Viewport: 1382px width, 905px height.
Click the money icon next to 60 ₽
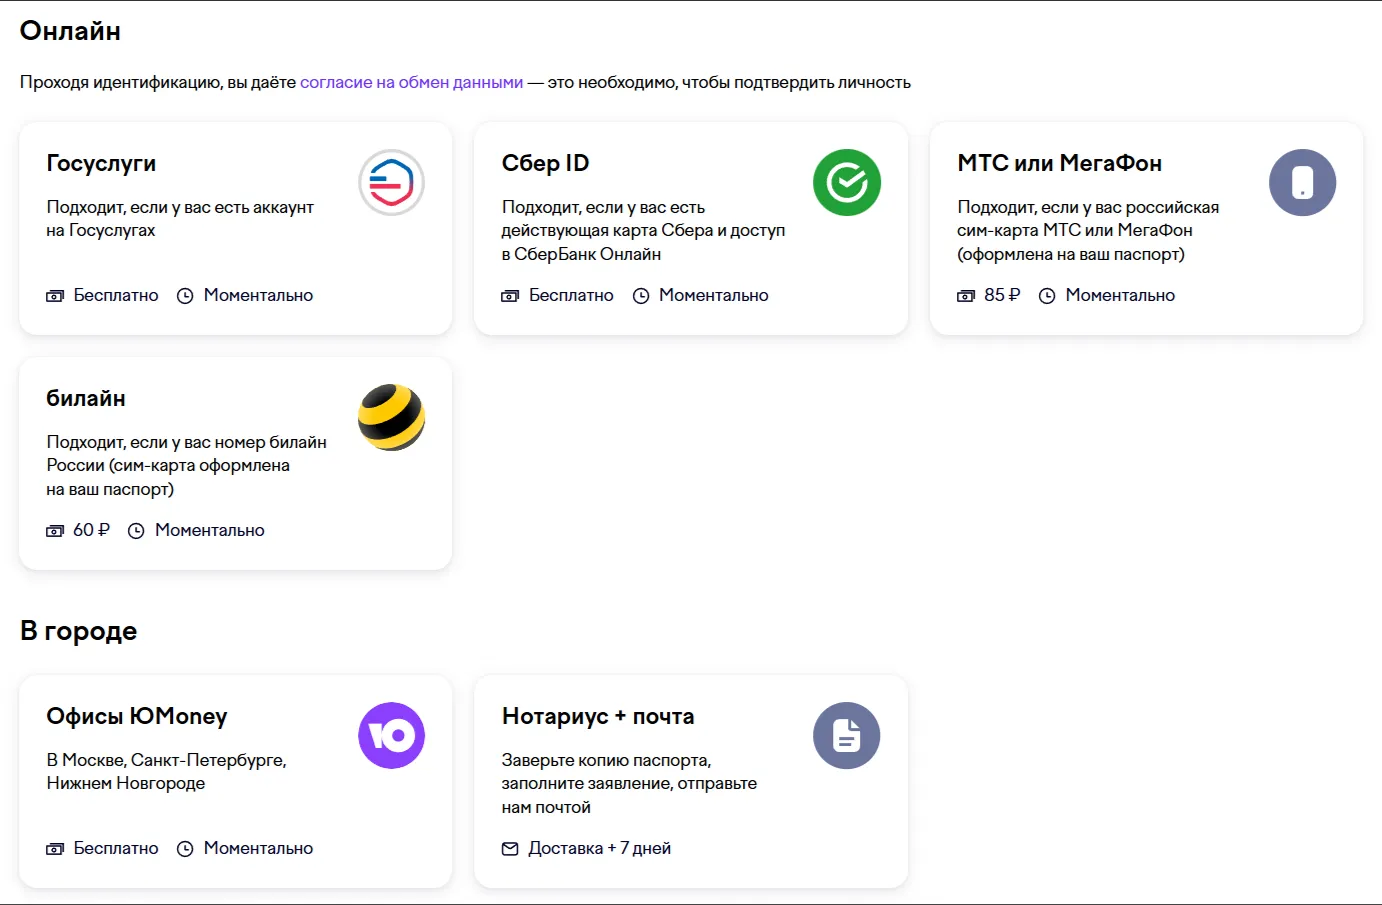click(x=55, y=531)
